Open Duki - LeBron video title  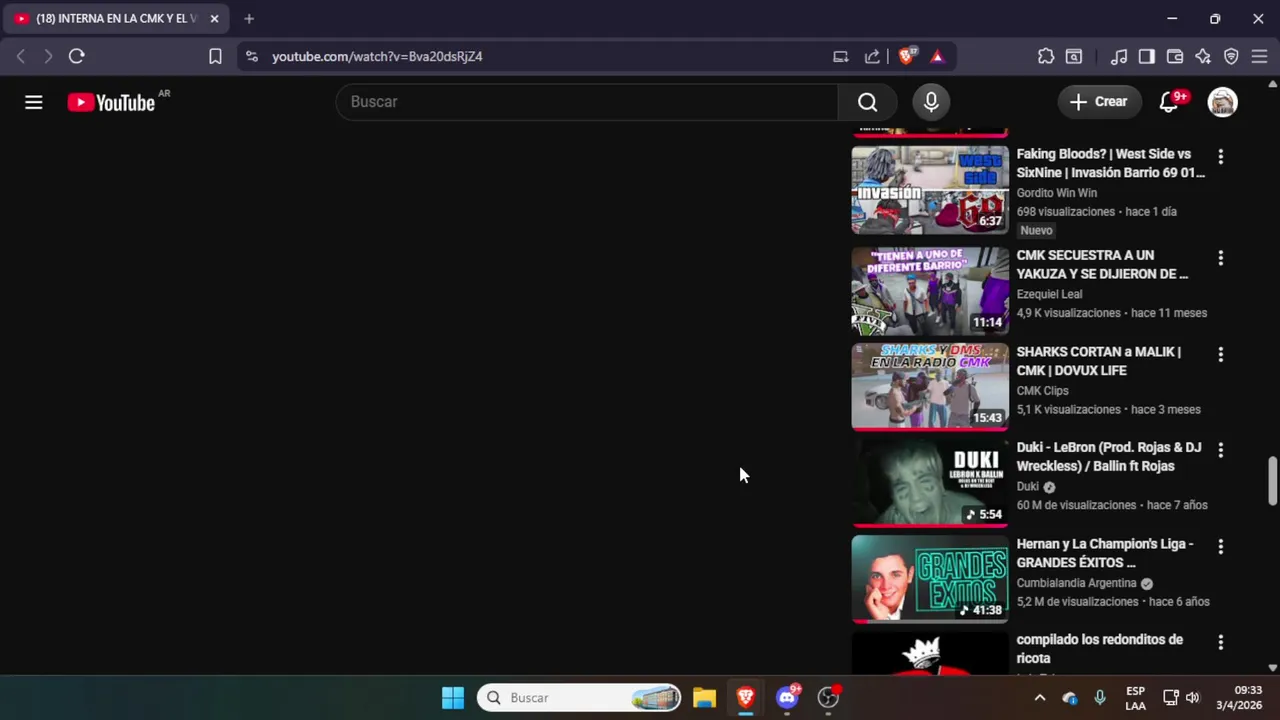[x=1109, y=456]
